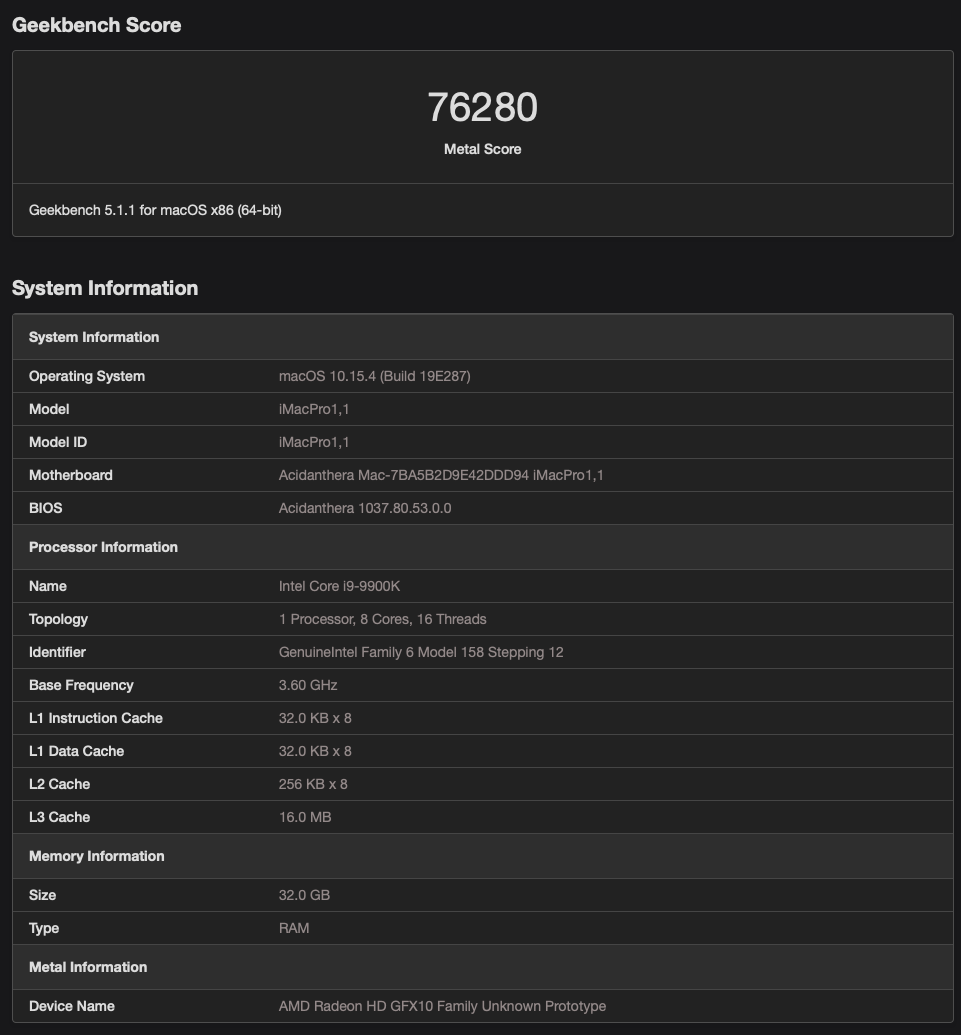This screenshot has height=1035, width=961.
Task: Click the 'Metal Information' section header
Action: 482,967
